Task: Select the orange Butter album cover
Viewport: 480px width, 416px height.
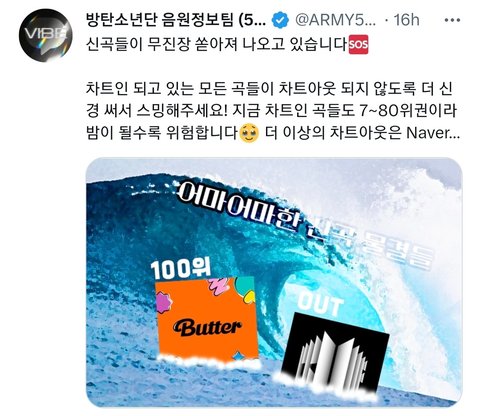Action: tap(207, 319)
